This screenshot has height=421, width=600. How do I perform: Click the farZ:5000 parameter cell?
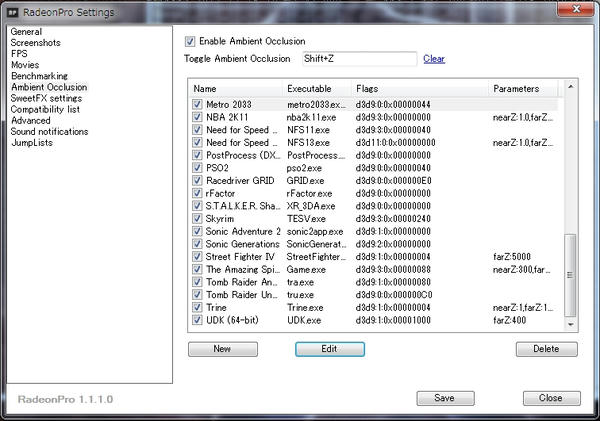pos(512,256)
